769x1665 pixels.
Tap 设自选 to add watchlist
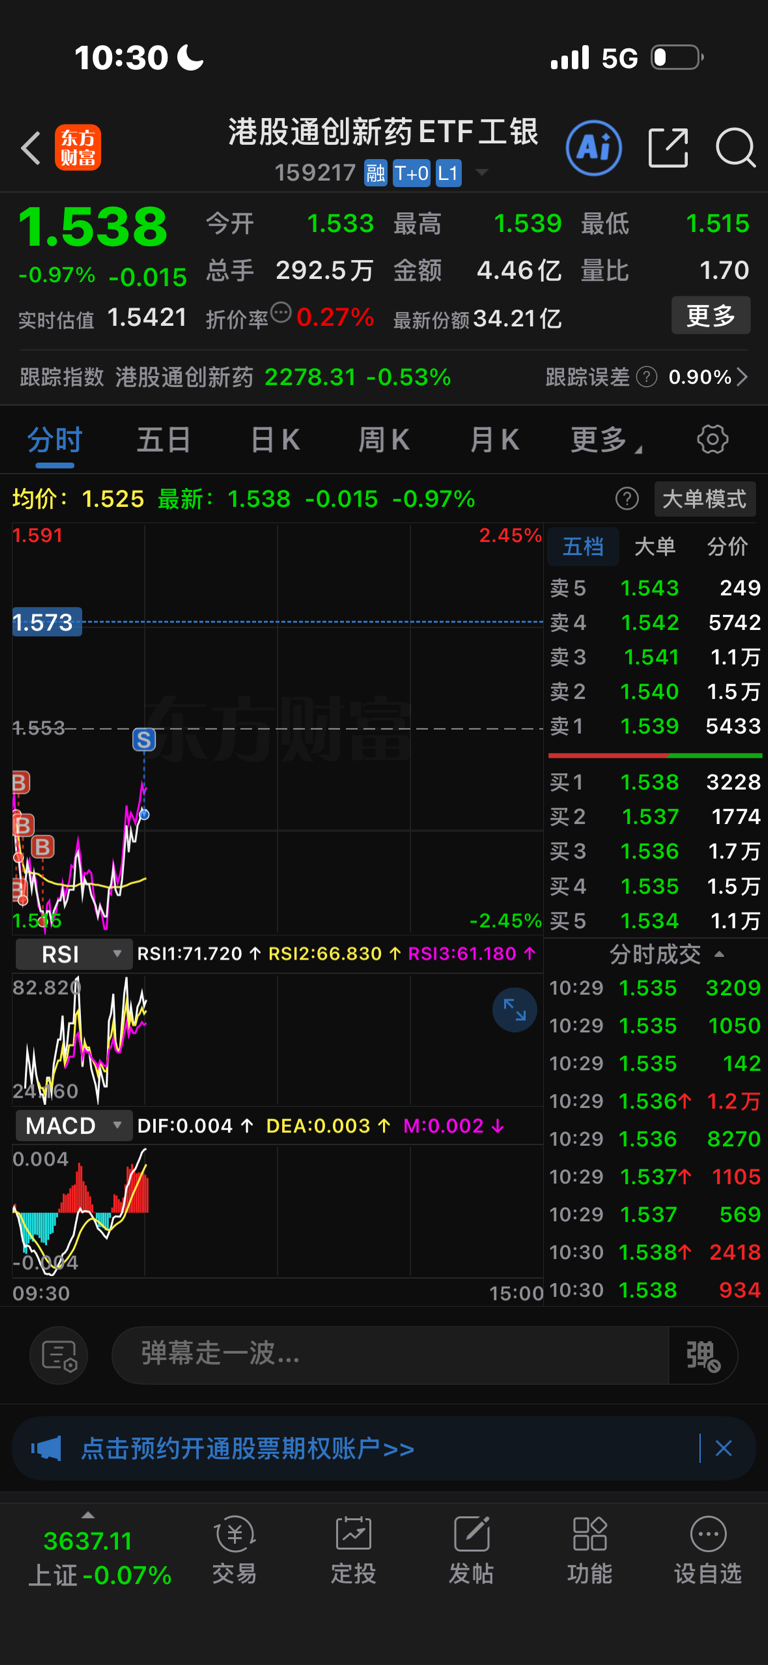708,1551
